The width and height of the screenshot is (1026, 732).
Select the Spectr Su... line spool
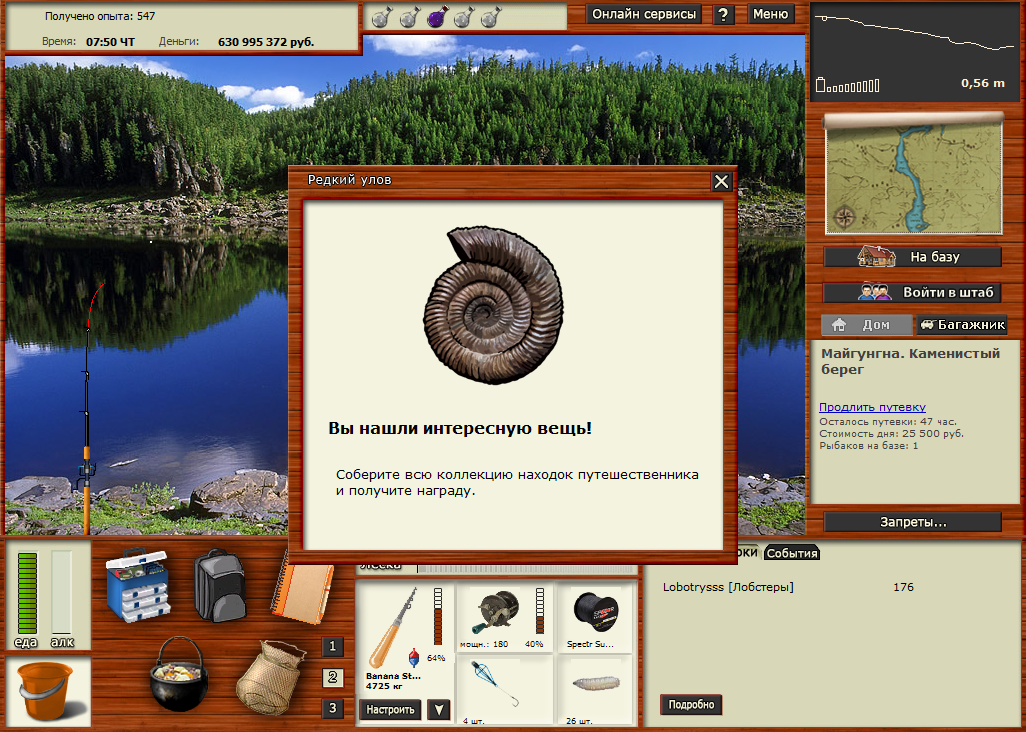click(595, 612)
